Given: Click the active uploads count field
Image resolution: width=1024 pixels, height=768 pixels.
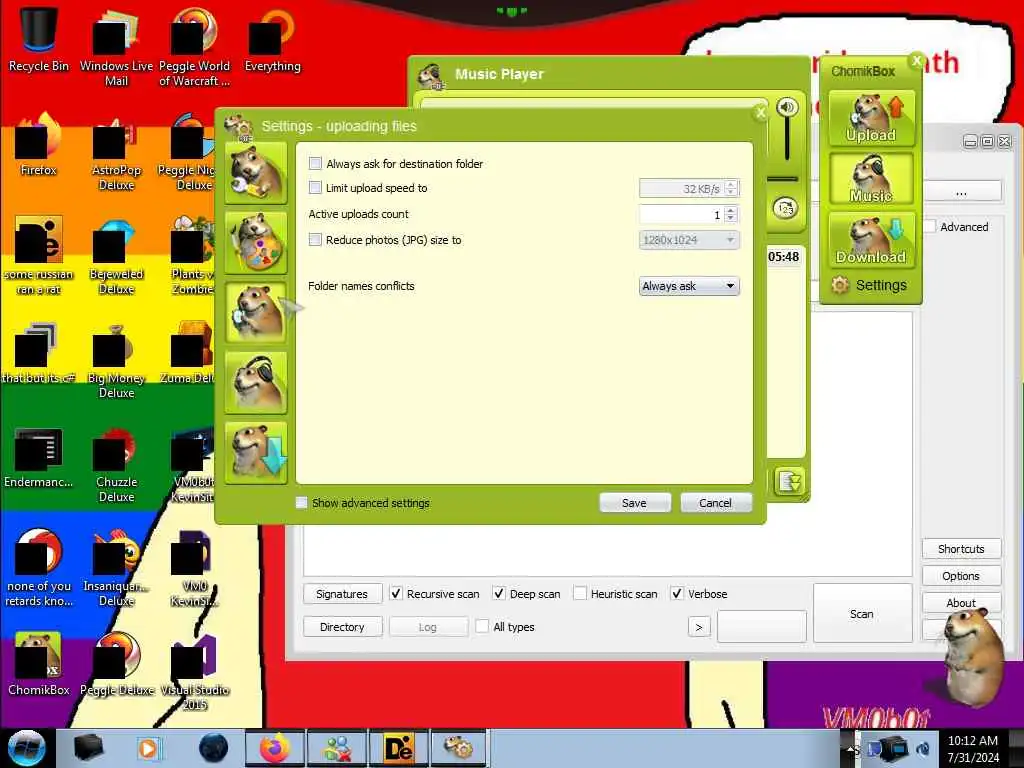Looking at the screenshot, I should pos(682,214).
